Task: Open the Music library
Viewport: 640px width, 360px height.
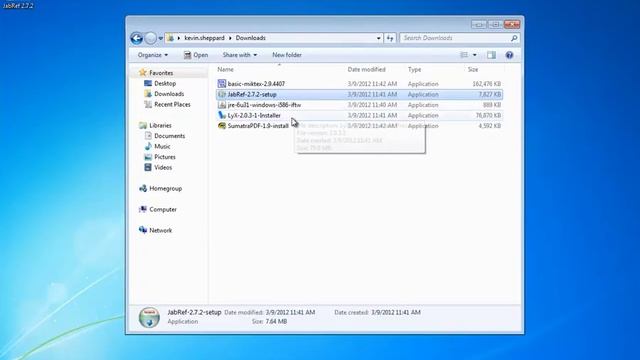Action: [162, 147]
